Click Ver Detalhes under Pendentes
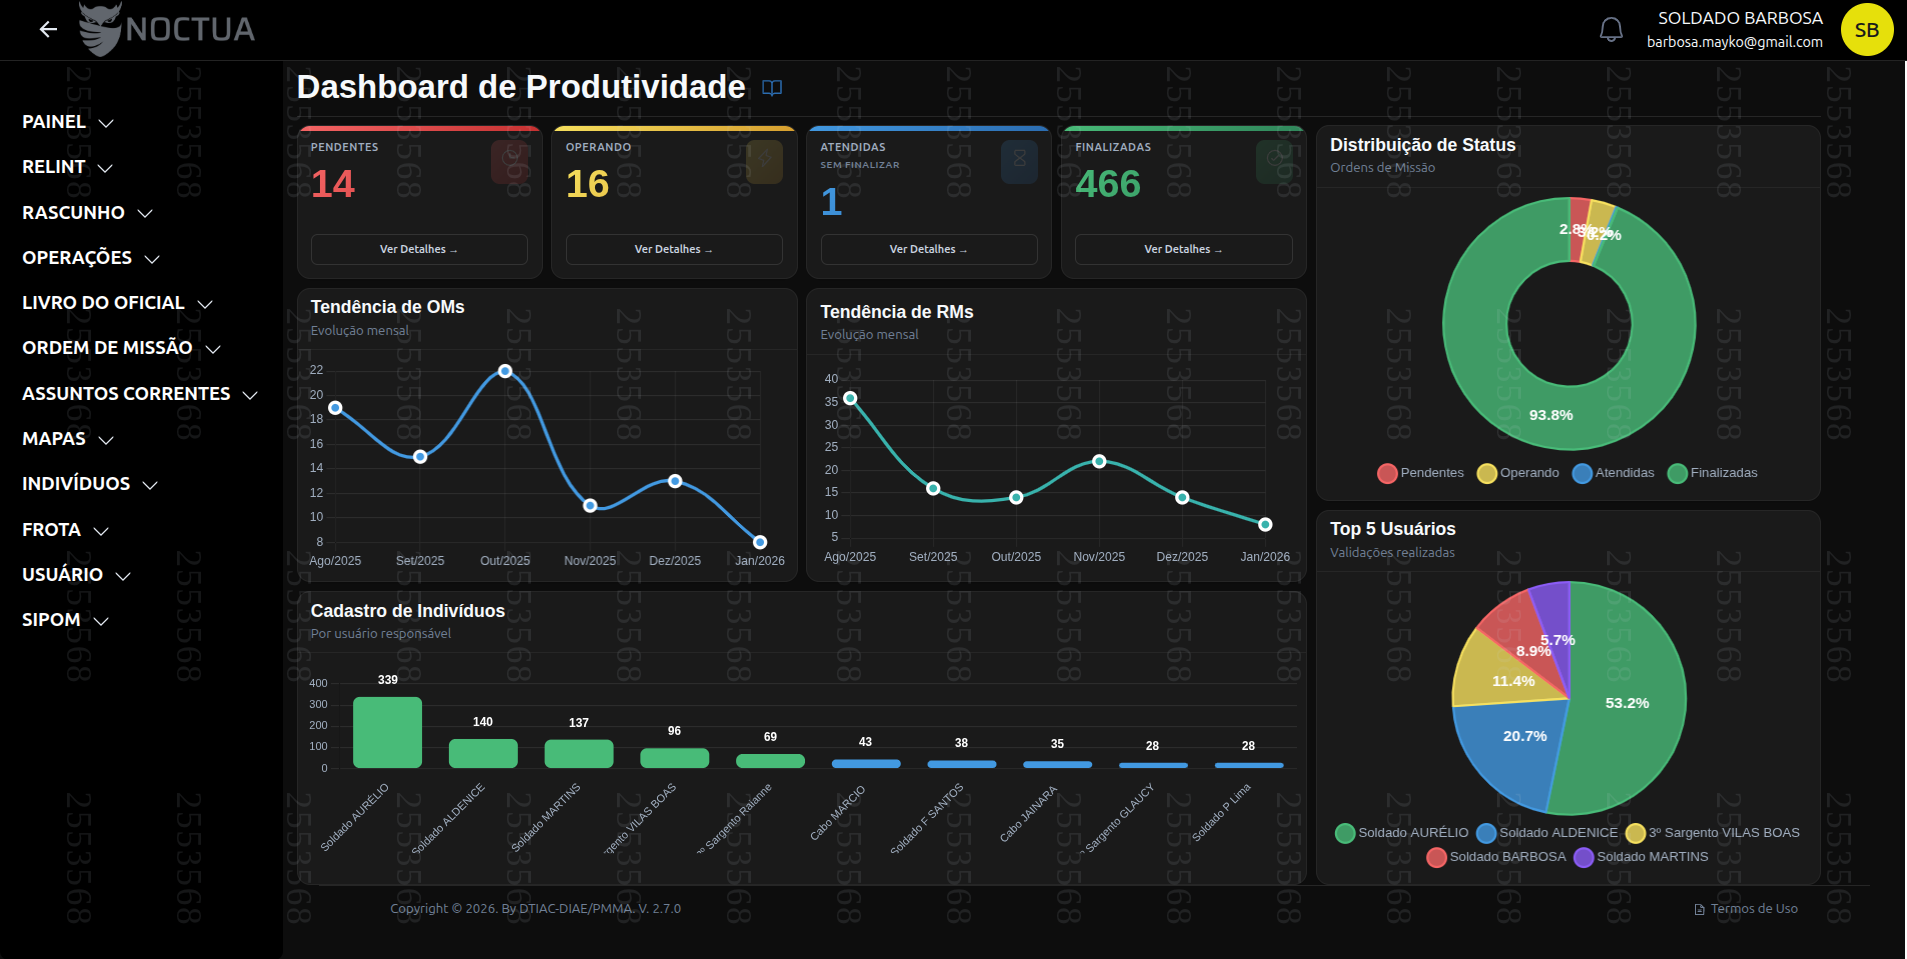Screen dimensions: 1907x959 coord(419,249)
